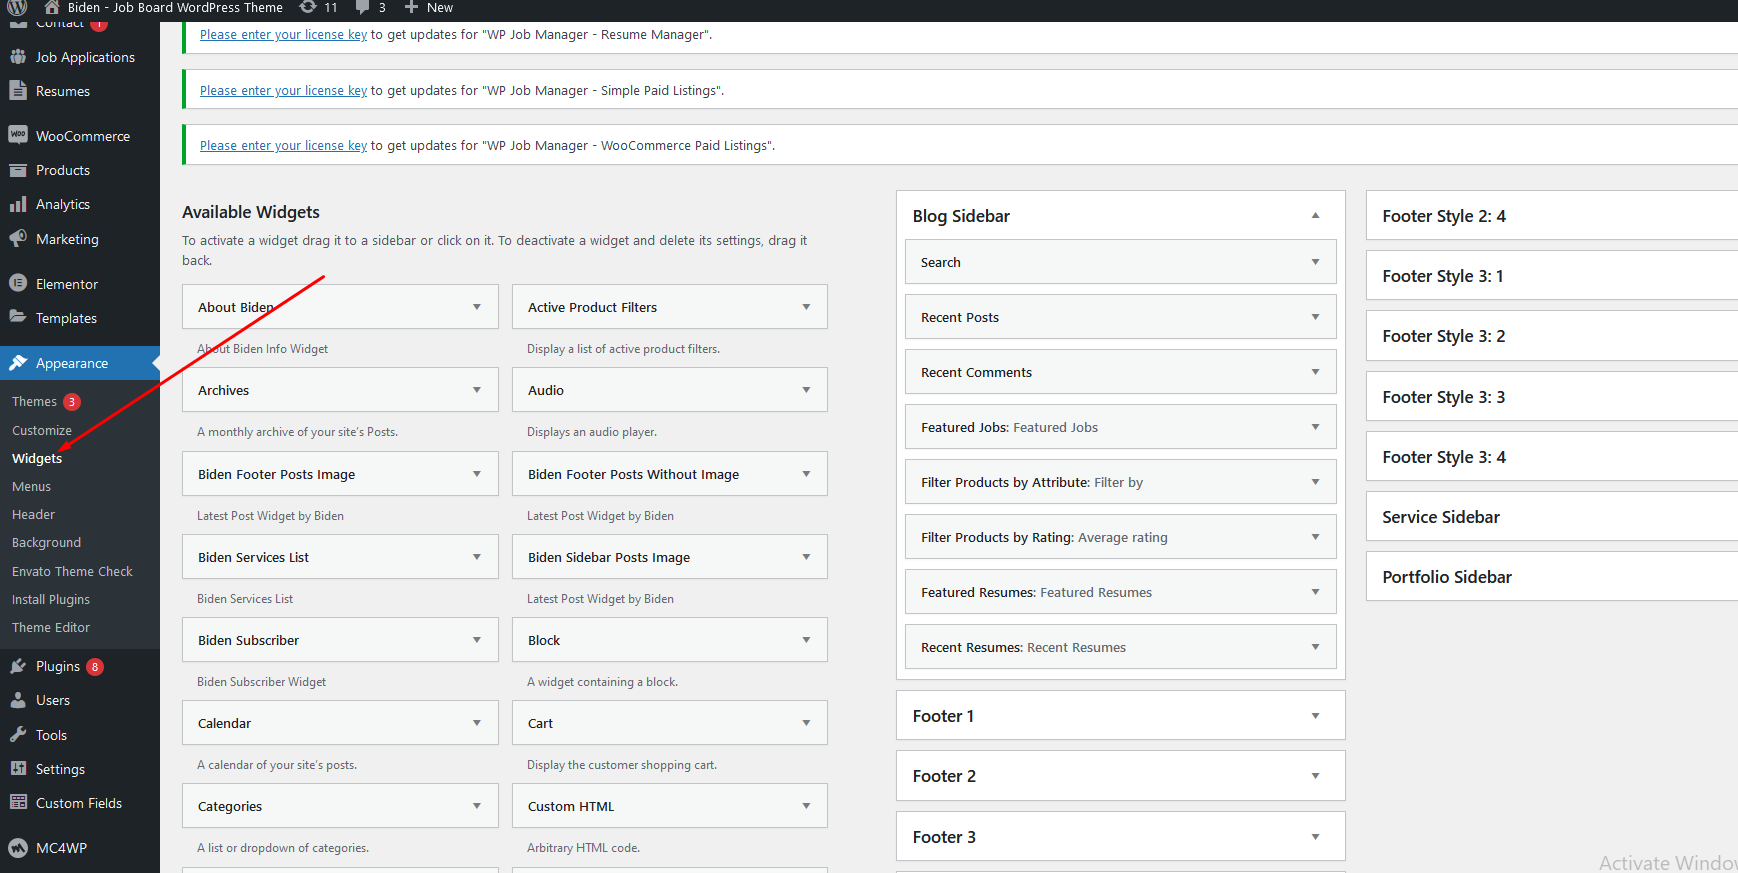This screenshot has height=873, width=1738.
Task: Open Background submenu item
Action: (x=46, y=542)
